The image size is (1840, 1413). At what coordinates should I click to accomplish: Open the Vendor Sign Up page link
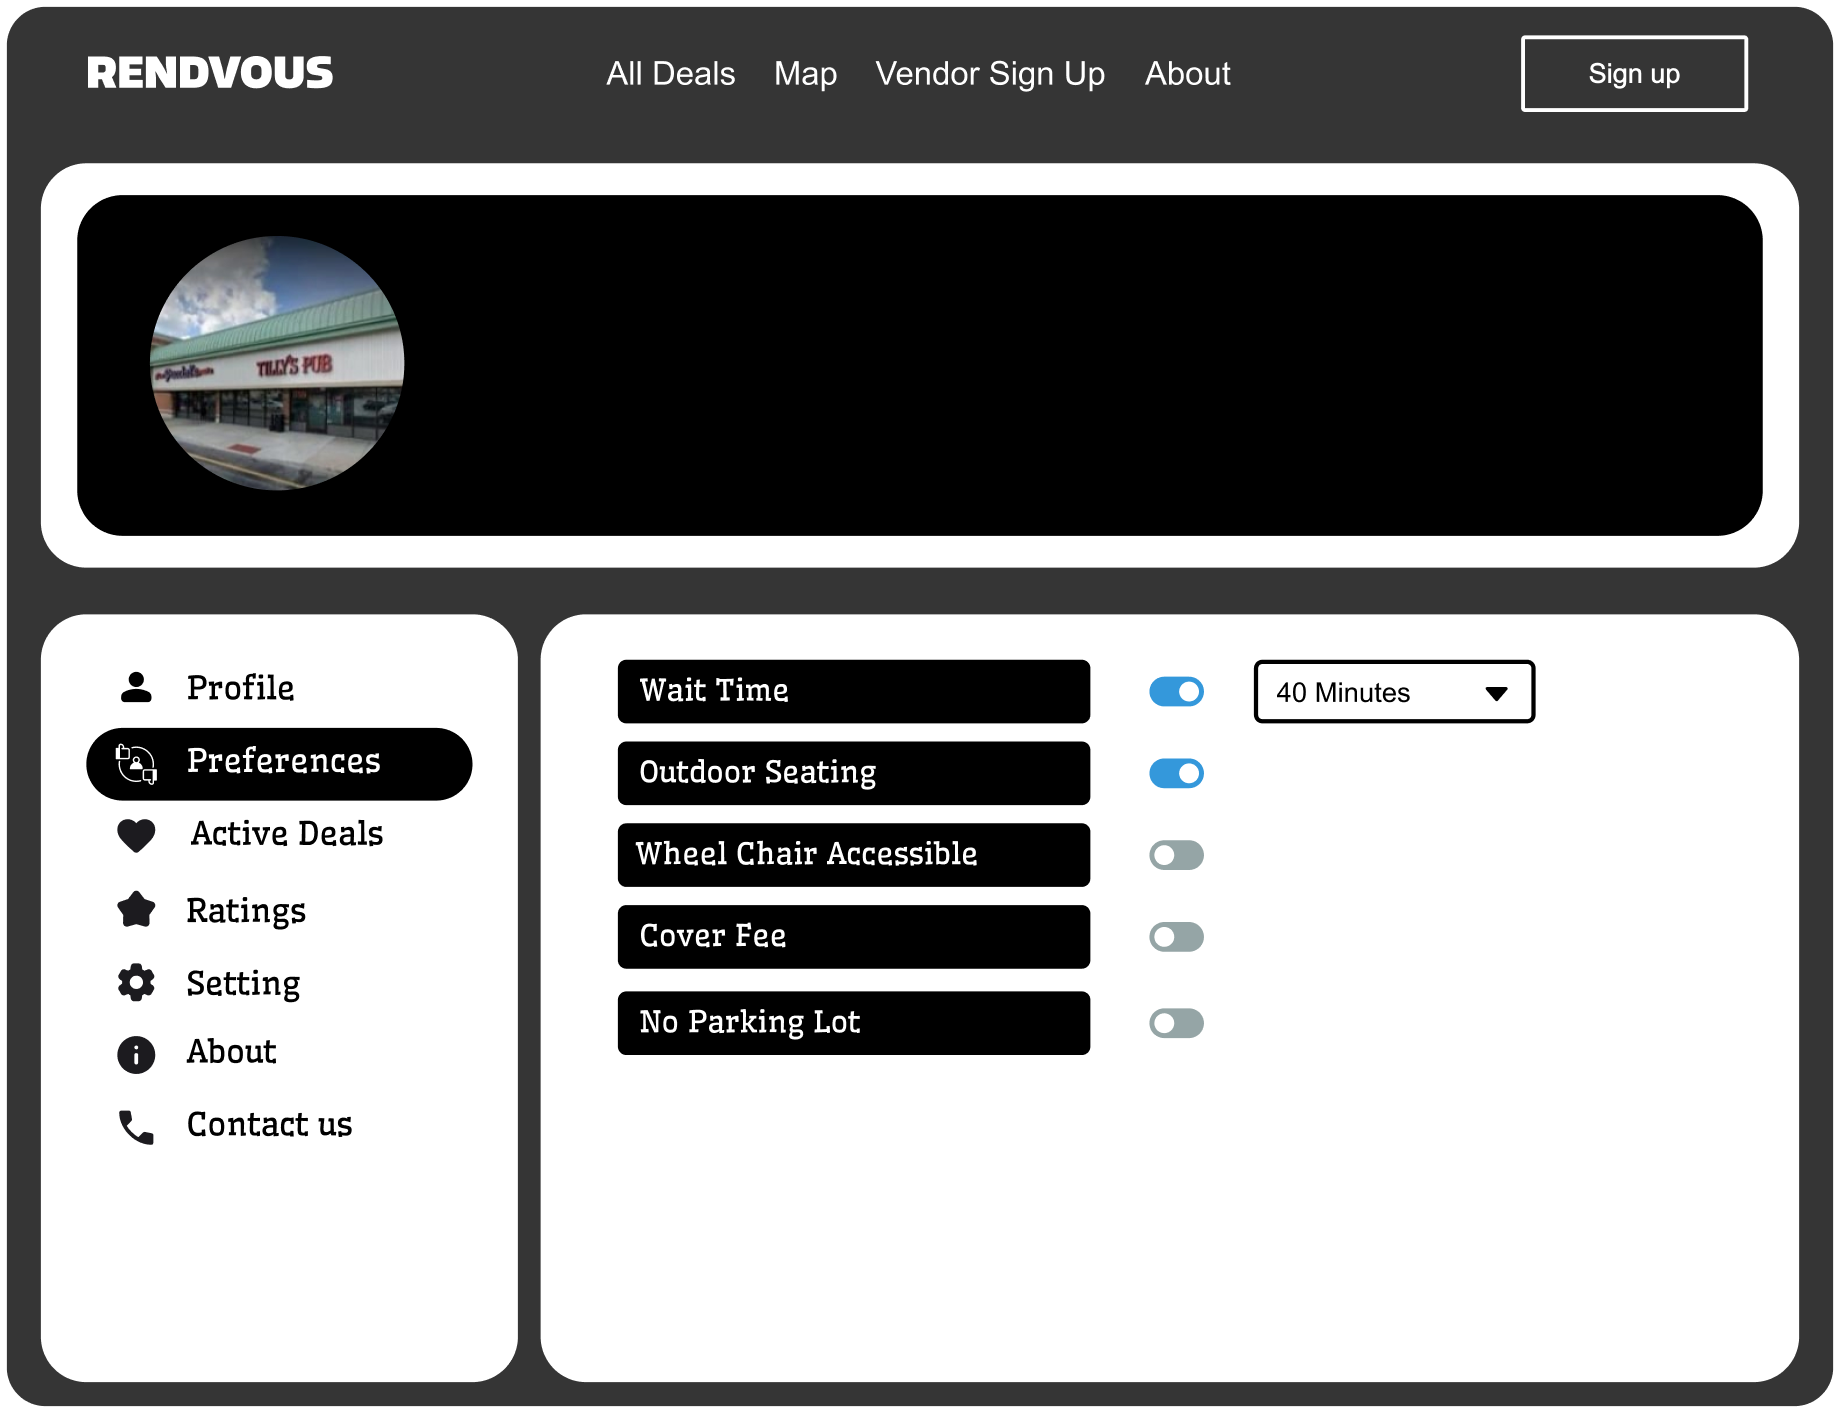990,74
